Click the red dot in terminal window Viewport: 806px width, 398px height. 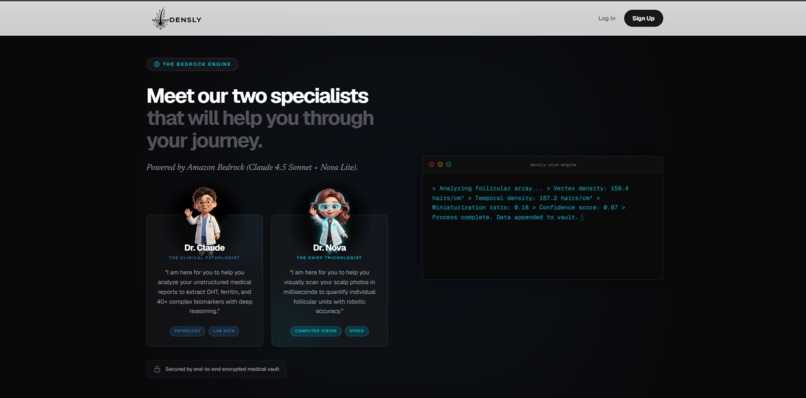point(431,165)
